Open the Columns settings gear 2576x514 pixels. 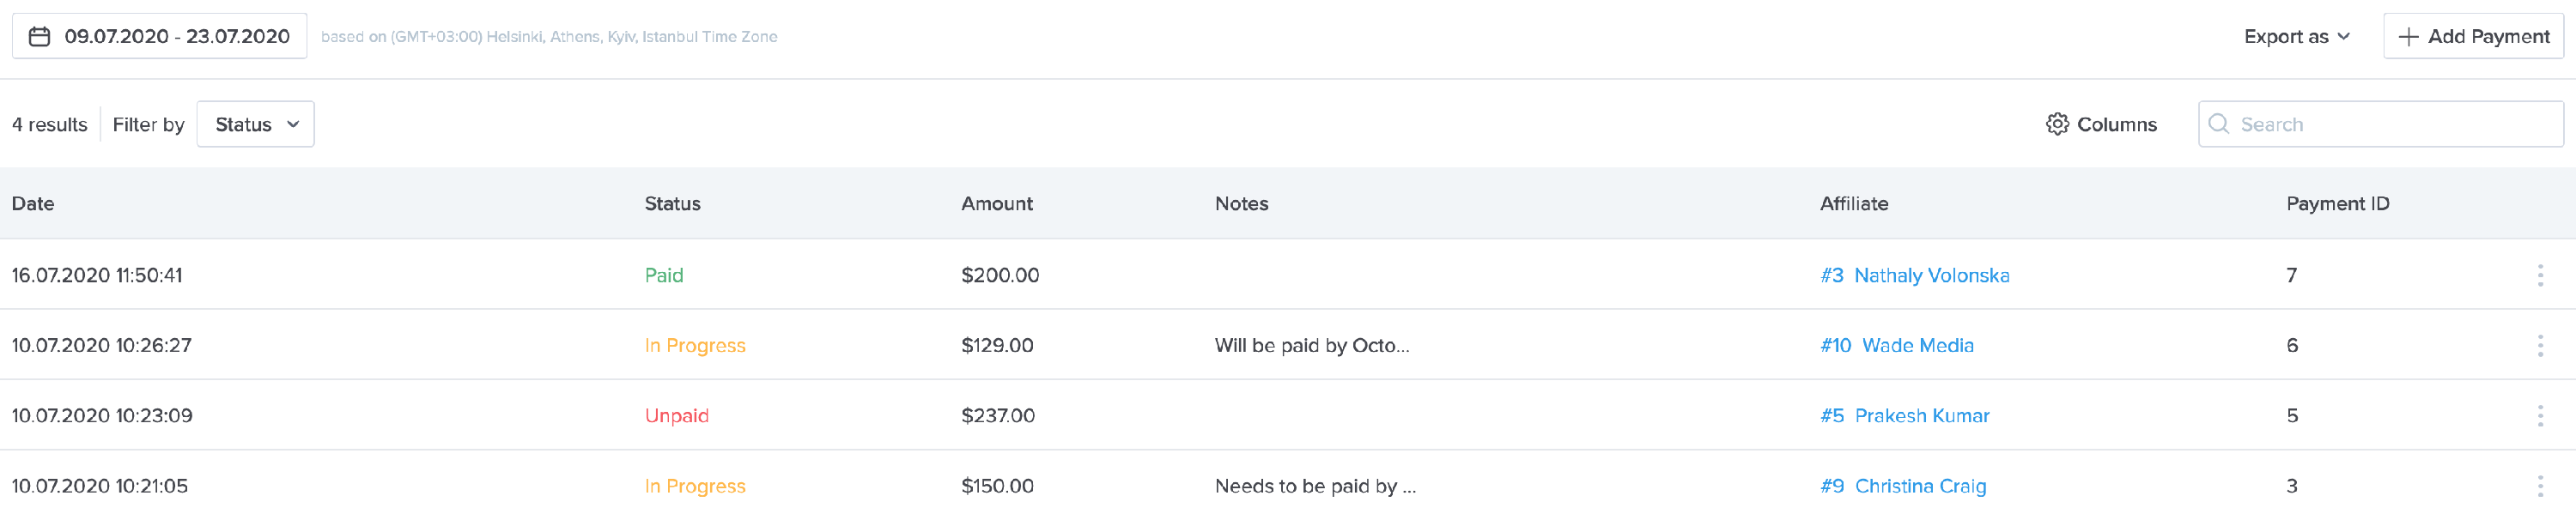click(x=2058, y=124)
